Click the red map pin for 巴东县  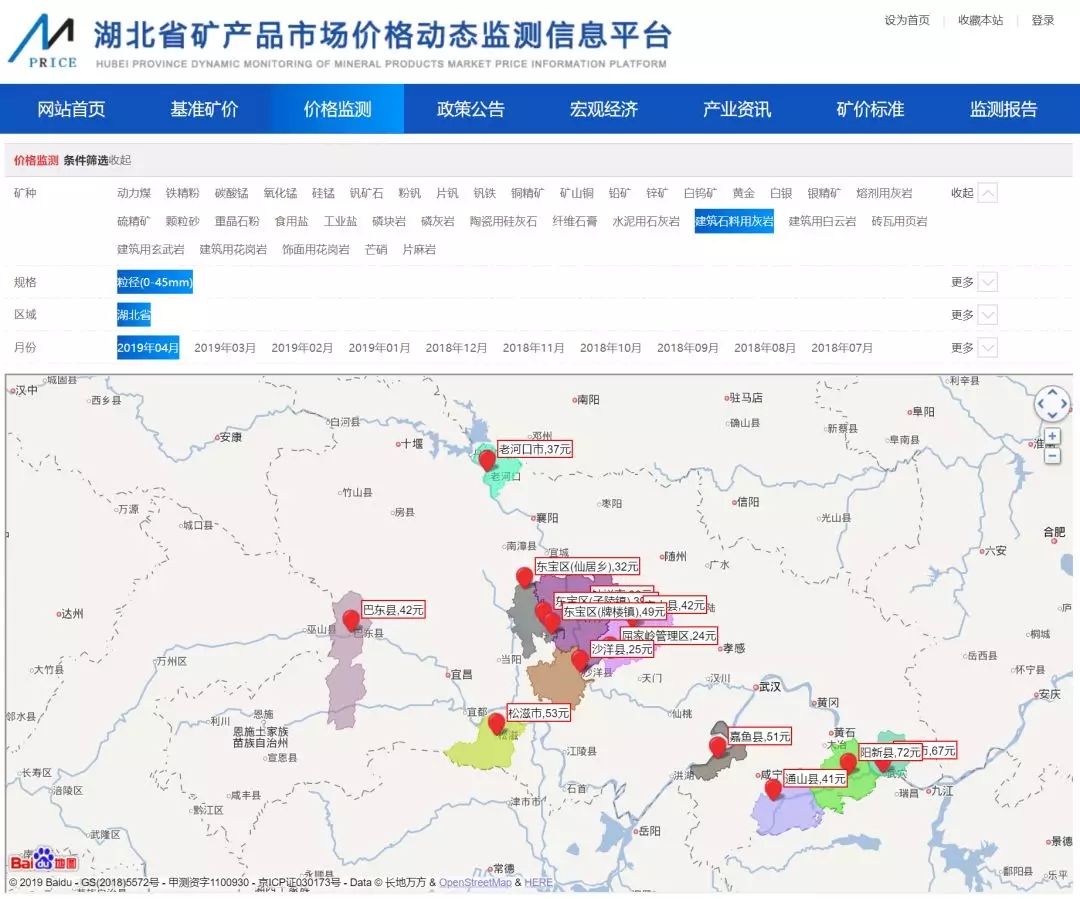[x=351, y=620]
